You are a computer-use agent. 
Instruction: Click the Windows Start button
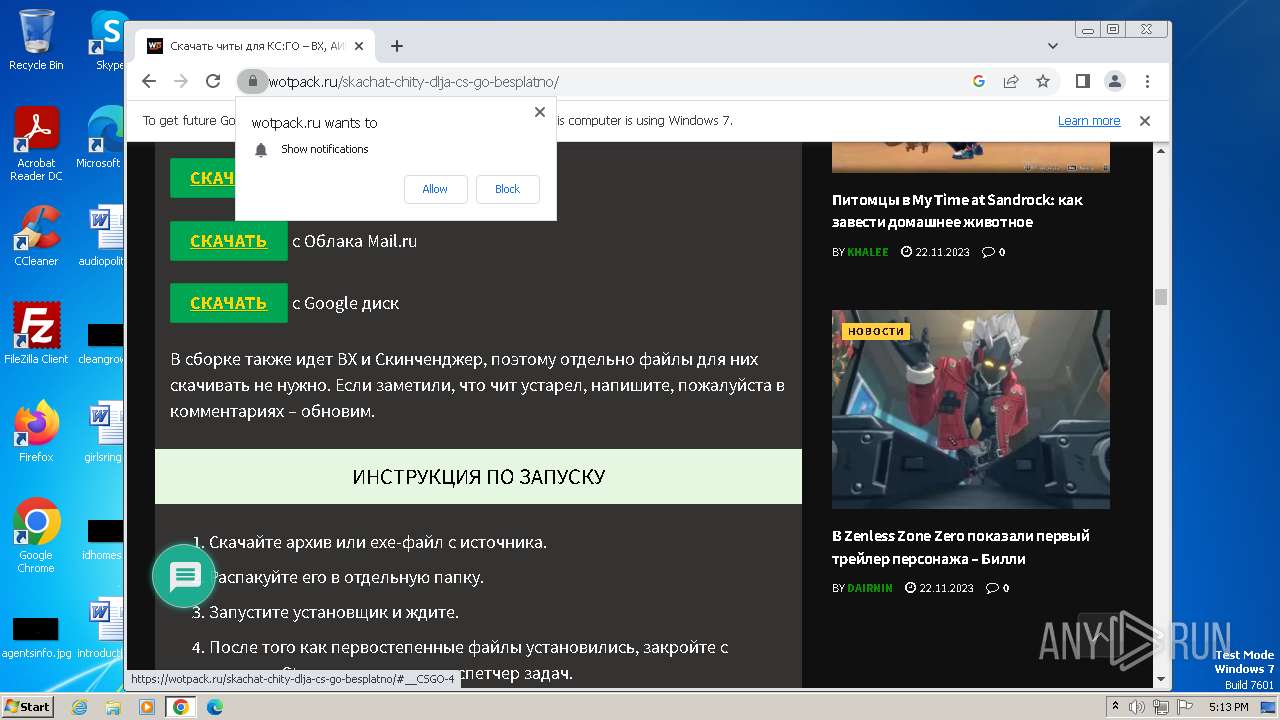click(x=27, y=707)
